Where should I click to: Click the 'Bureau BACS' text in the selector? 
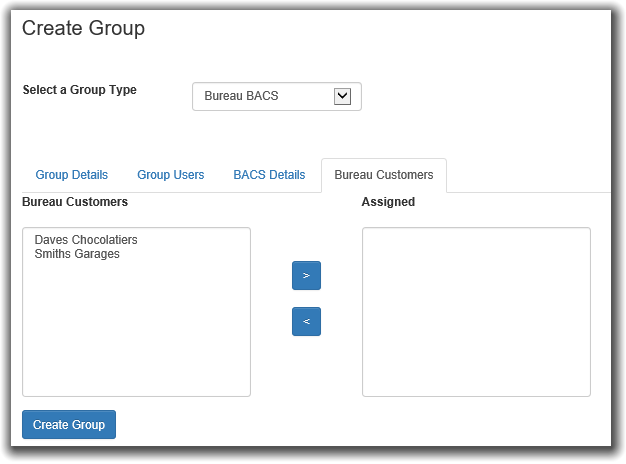241,96
